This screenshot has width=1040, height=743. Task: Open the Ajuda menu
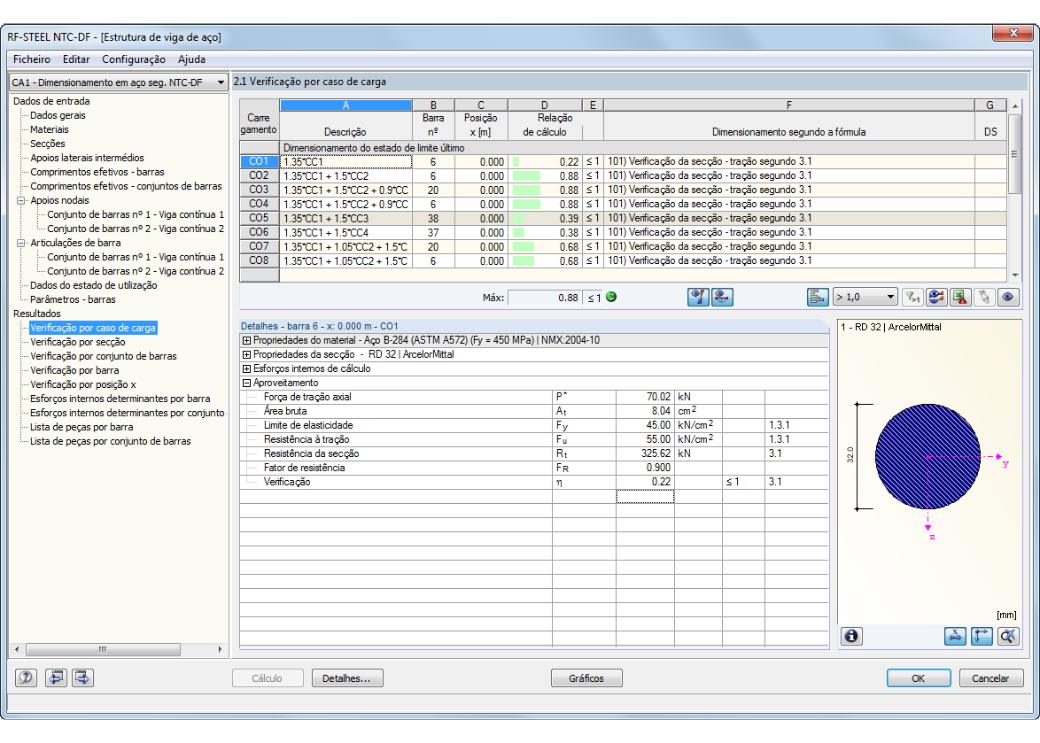coord(192,59)
